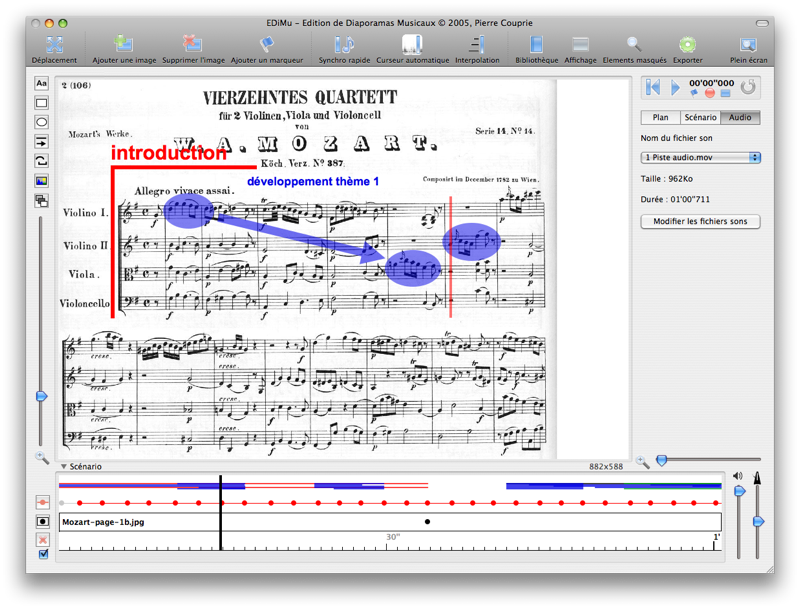800x609 pixels.
Task: Select the arrow drawing tool
Action: (x=41, y=141)
